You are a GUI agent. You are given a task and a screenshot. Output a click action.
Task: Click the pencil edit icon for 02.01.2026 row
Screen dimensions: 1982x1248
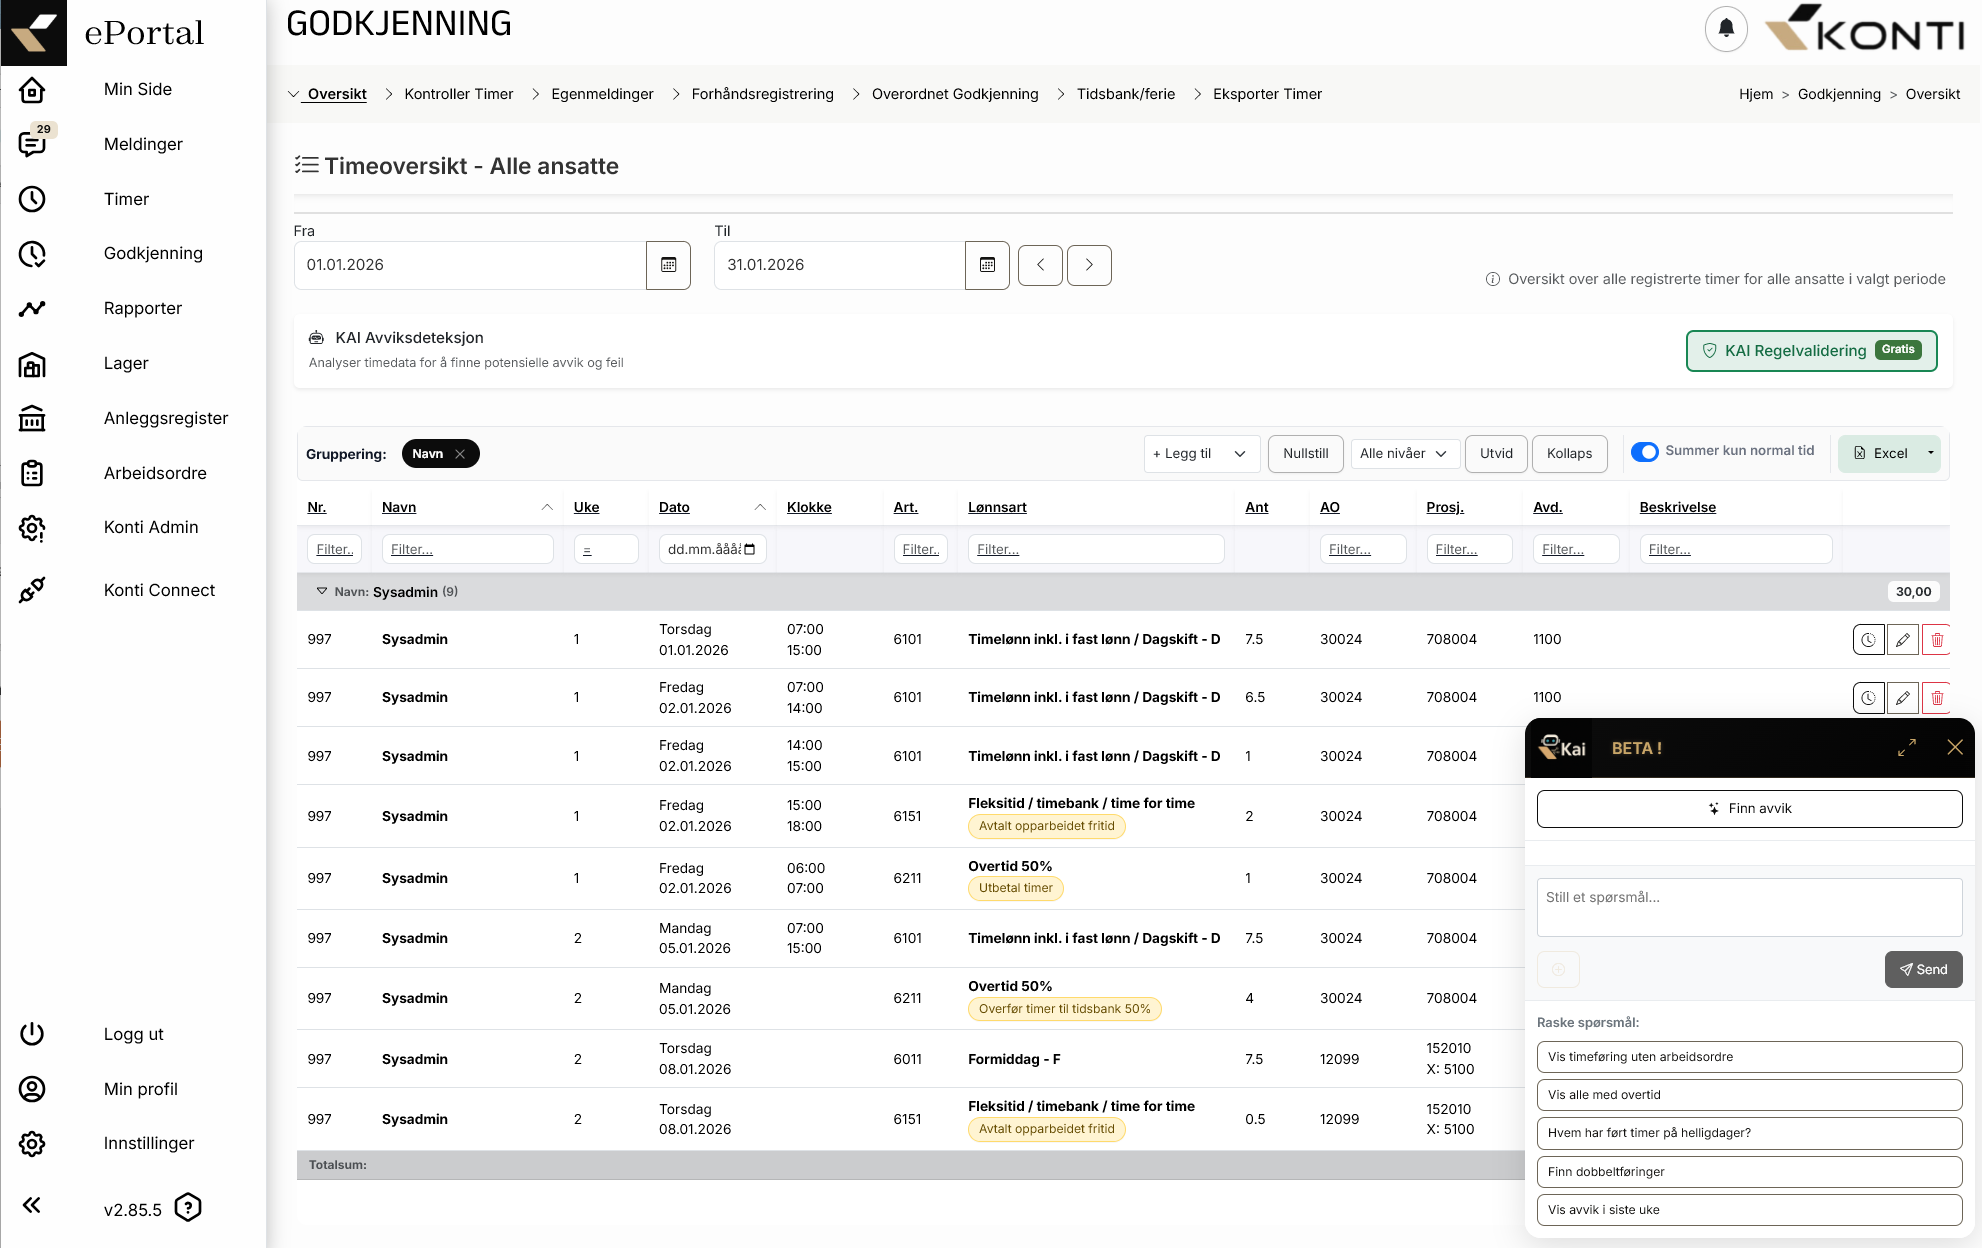point(1902,698)
